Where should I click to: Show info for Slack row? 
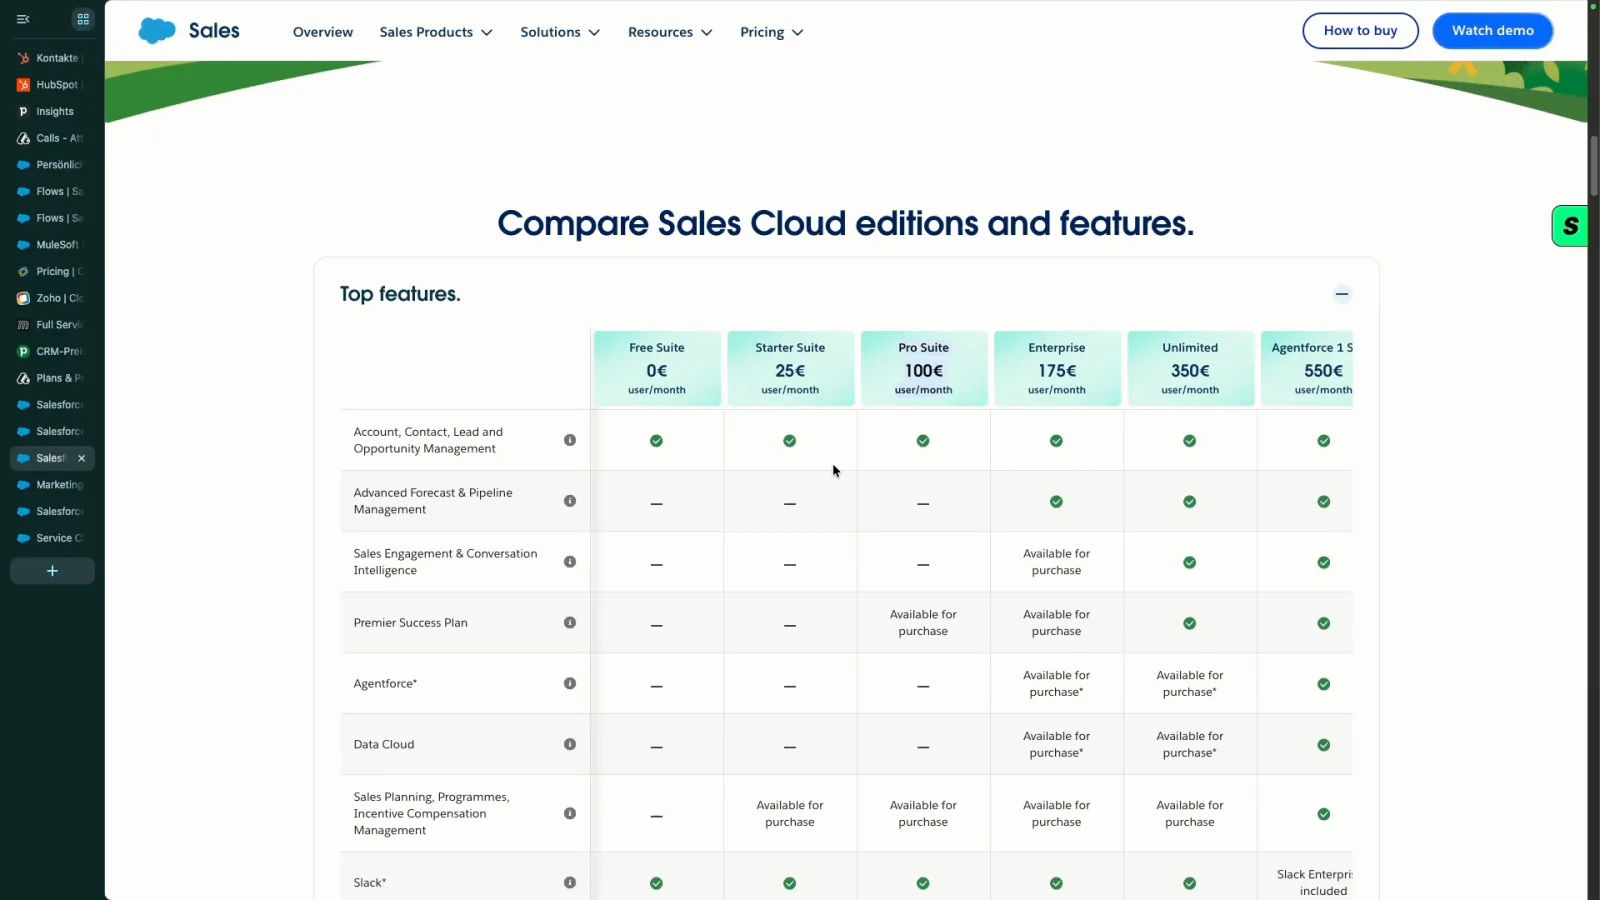coord(570,883)
